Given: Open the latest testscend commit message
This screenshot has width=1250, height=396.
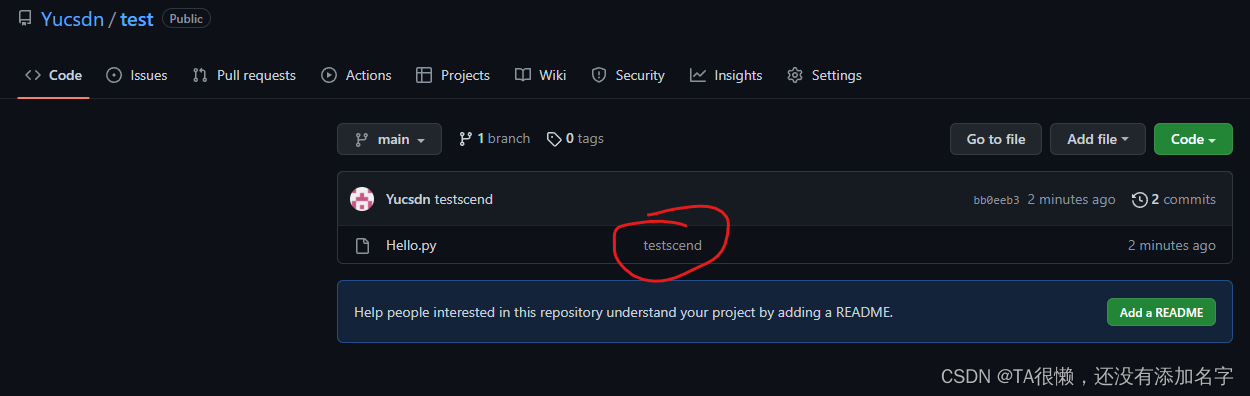Looking at the screenshot, I should click(464, 199).
